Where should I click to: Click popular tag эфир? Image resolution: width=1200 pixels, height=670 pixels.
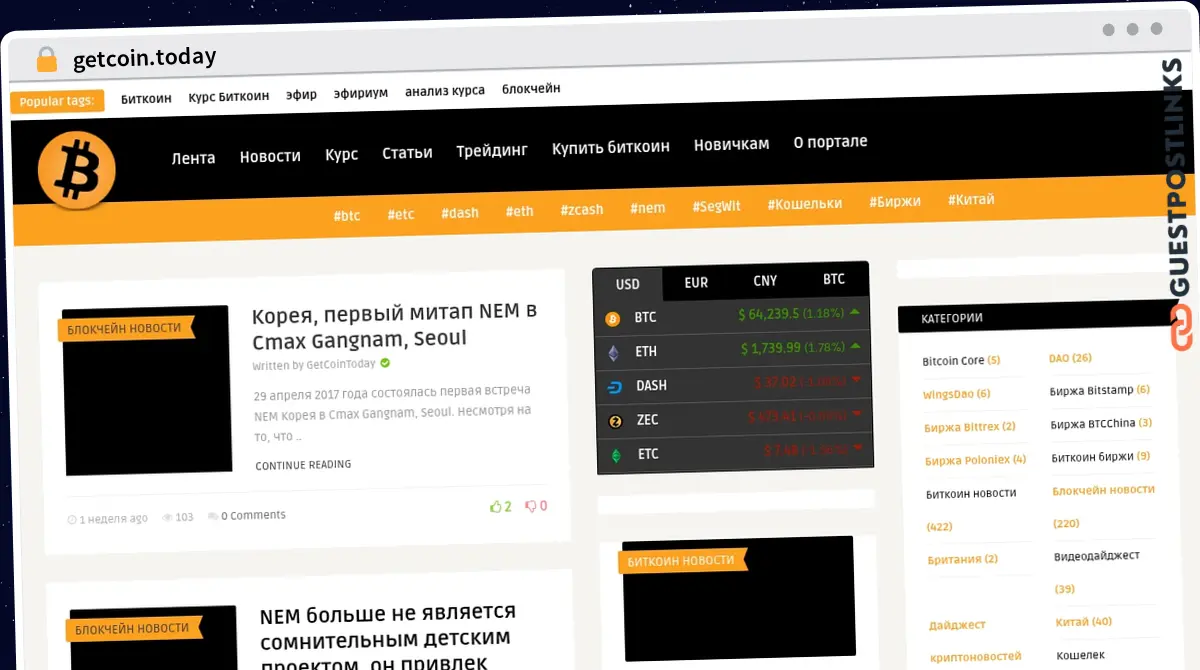click(x=301, y=95)
